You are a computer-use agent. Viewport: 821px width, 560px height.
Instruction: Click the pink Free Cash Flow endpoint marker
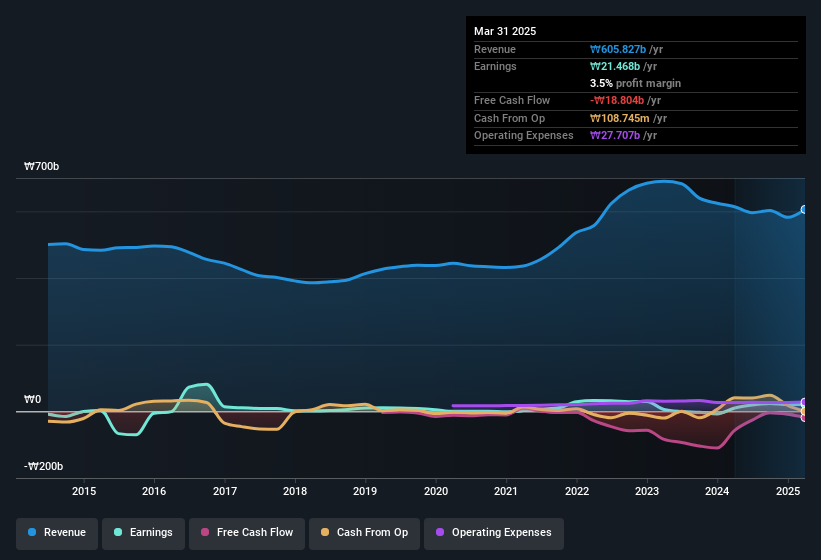pos(804,417)
